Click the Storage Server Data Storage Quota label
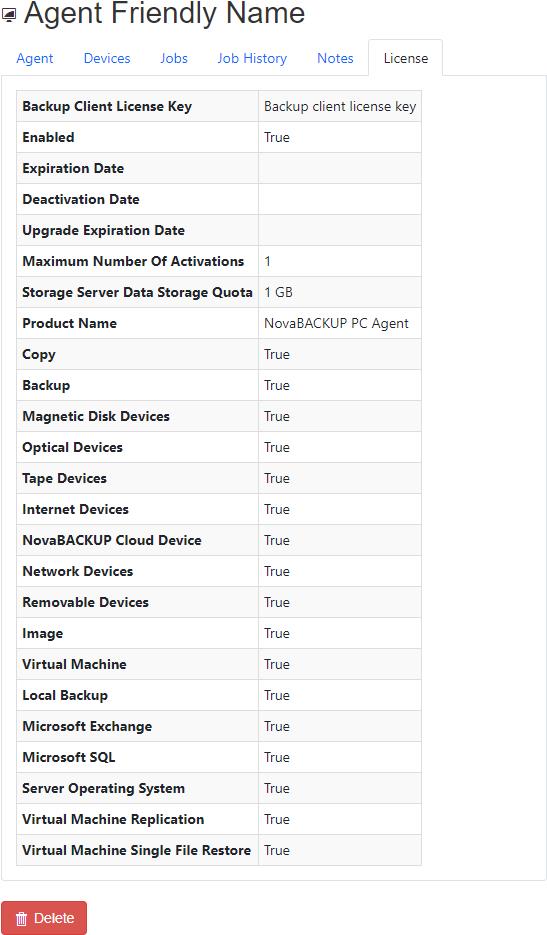The width and height of the screenshot is (547, 935). (137, 292)
